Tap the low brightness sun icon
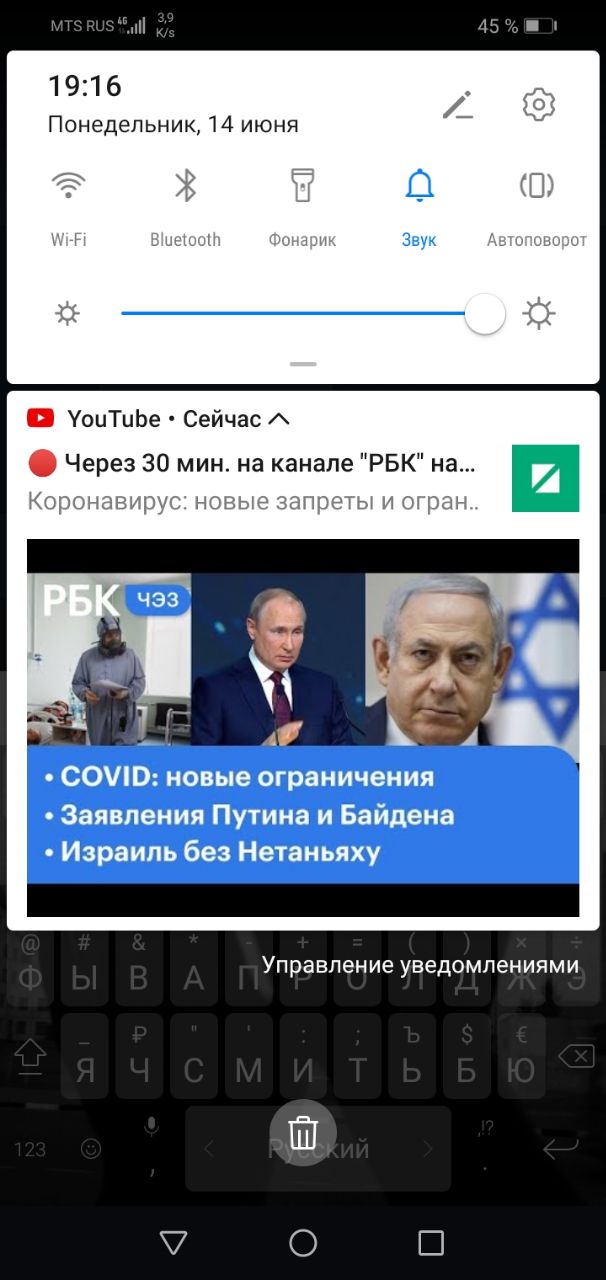 [67, 314]
